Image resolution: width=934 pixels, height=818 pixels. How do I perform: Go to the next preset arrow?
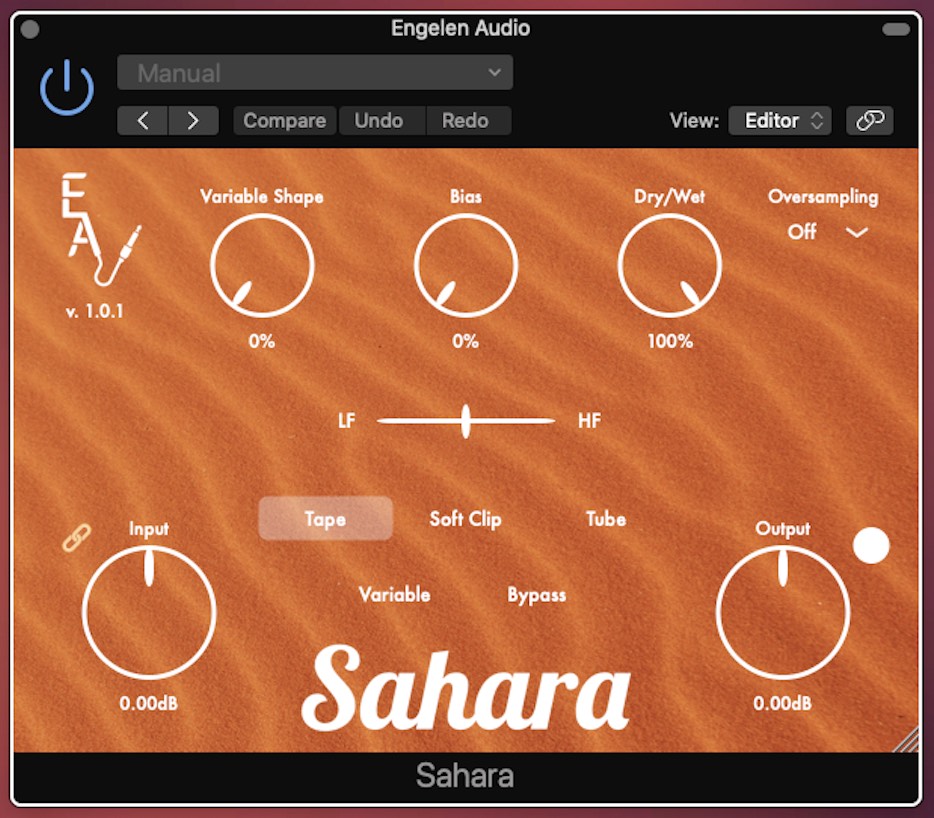(193, 121)
